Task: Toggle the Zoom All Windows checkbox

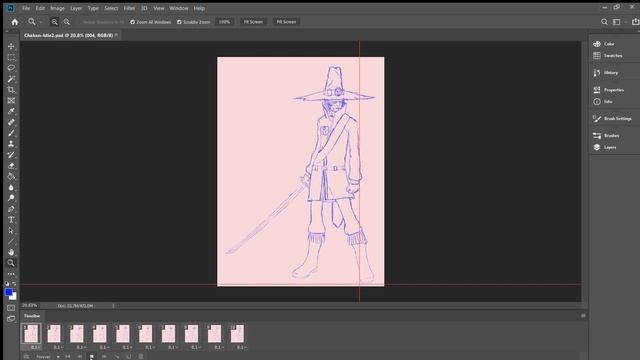Action: pos(132,22)
